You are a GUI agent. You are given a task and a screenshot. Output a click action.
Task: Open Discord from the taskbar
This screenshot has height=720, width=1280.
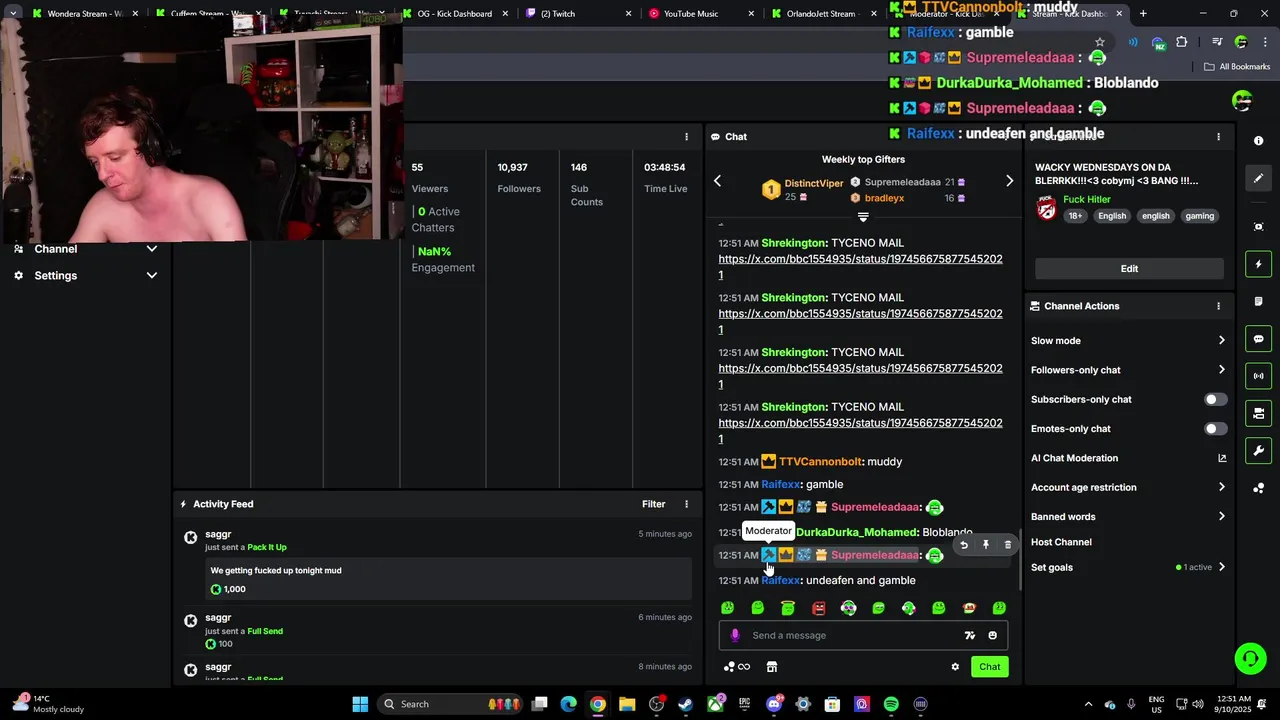774,704
